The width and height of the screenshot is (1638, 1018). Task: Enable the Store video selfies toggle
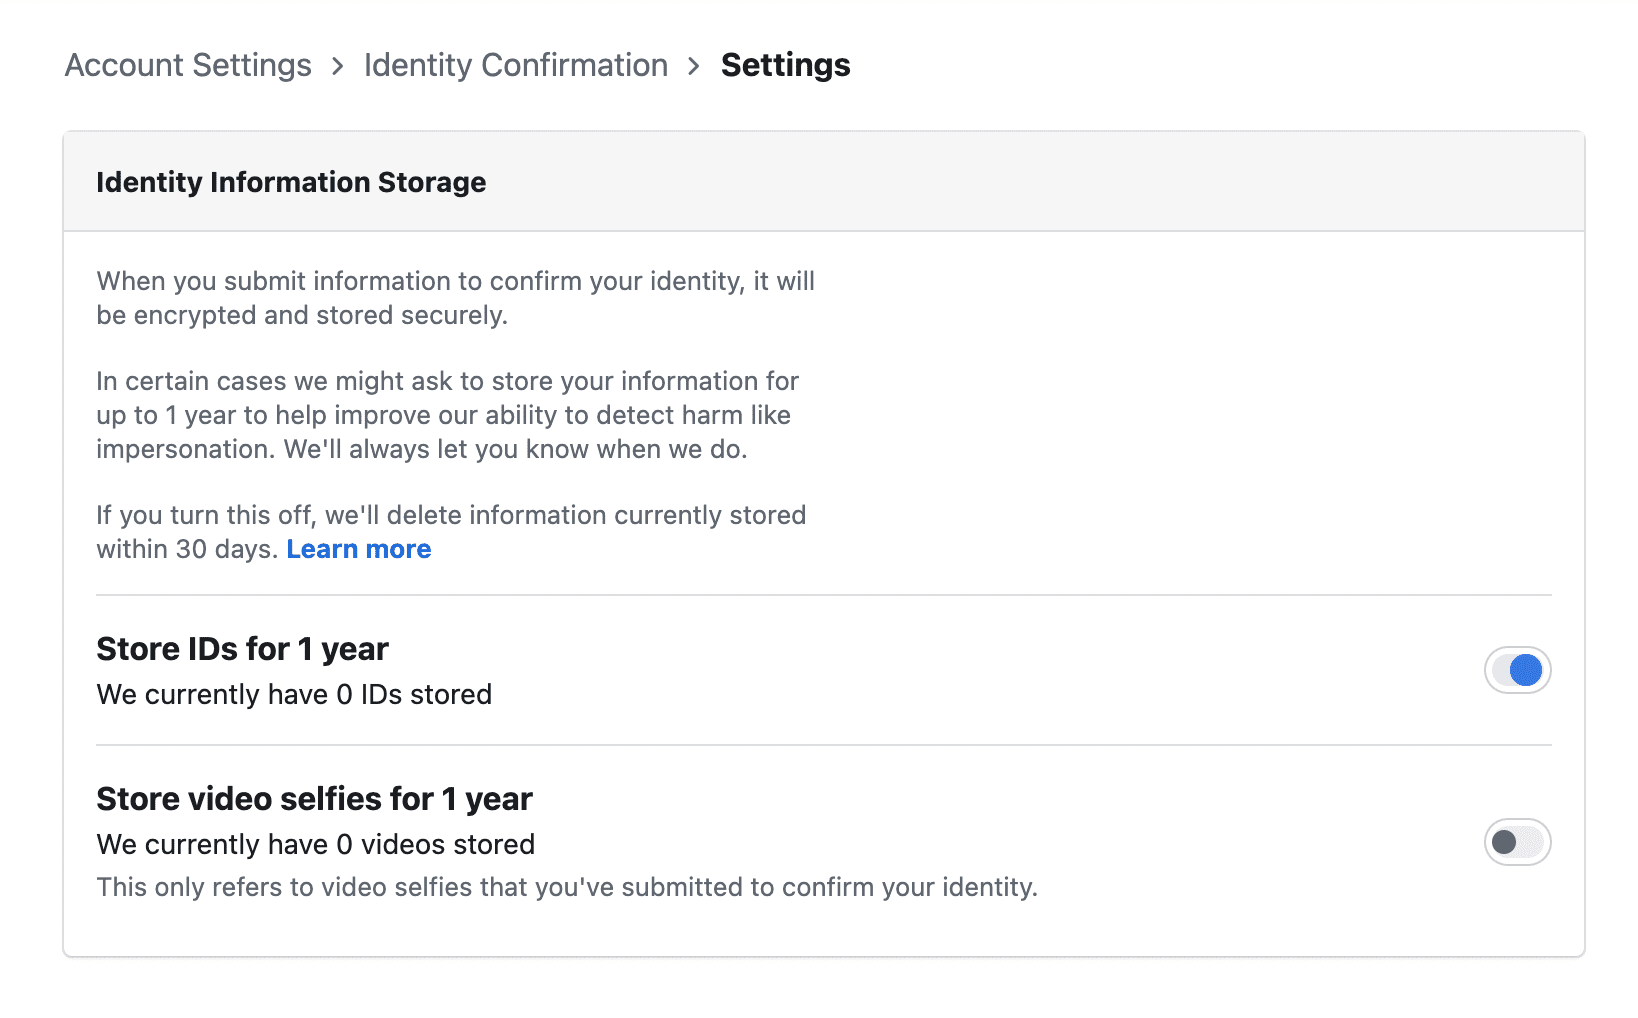point(1517,842)
